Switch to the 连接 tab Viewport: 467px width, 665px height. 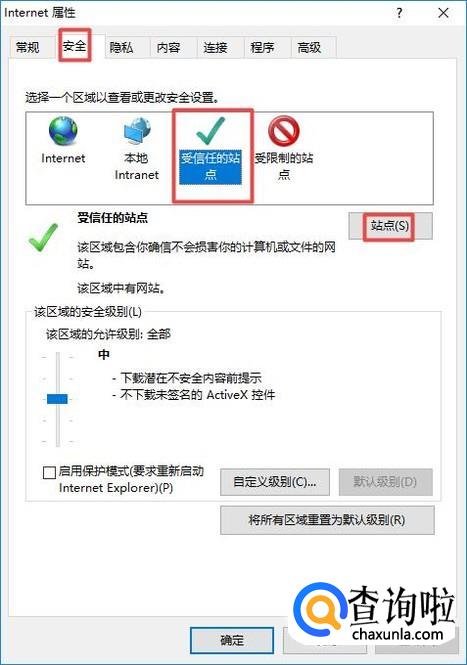coord(215,47)
